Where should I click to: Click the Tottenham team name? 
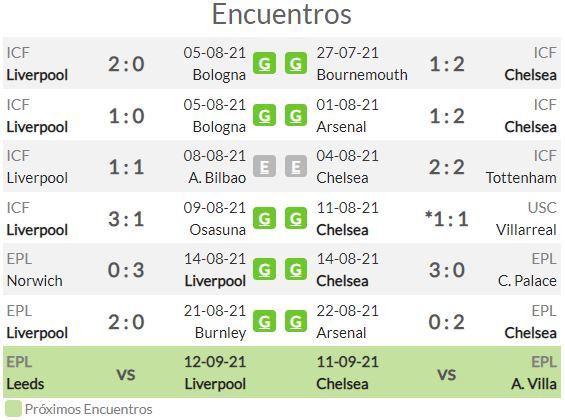[x=521, y=178]
